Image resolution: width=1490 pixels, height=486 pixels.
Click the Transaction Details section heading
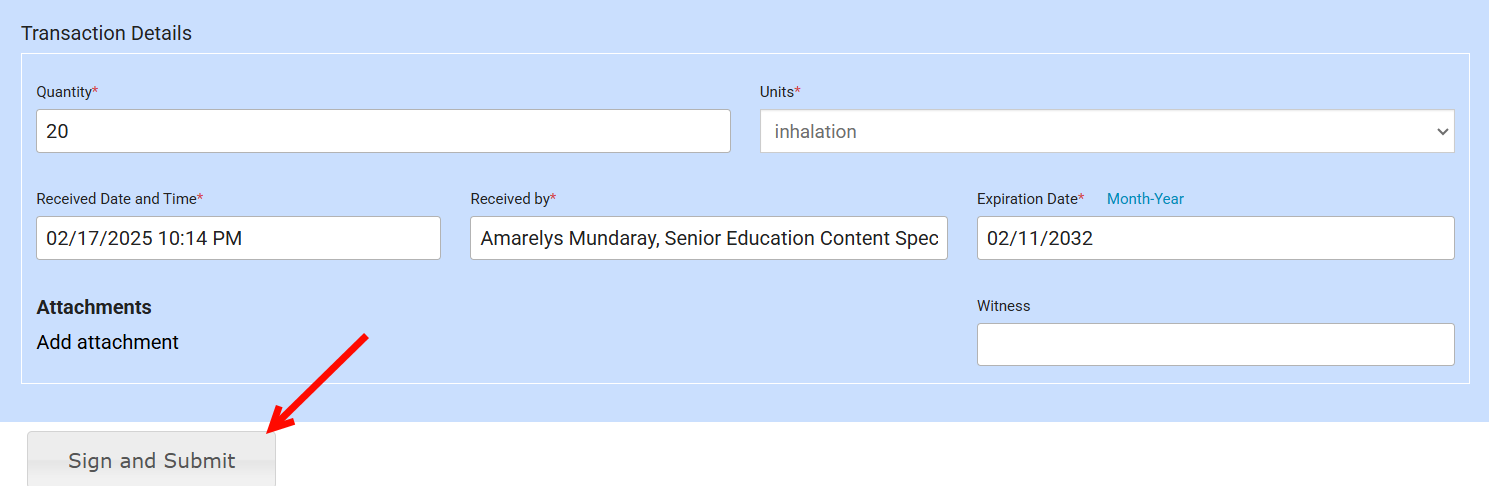pos(106,33)
